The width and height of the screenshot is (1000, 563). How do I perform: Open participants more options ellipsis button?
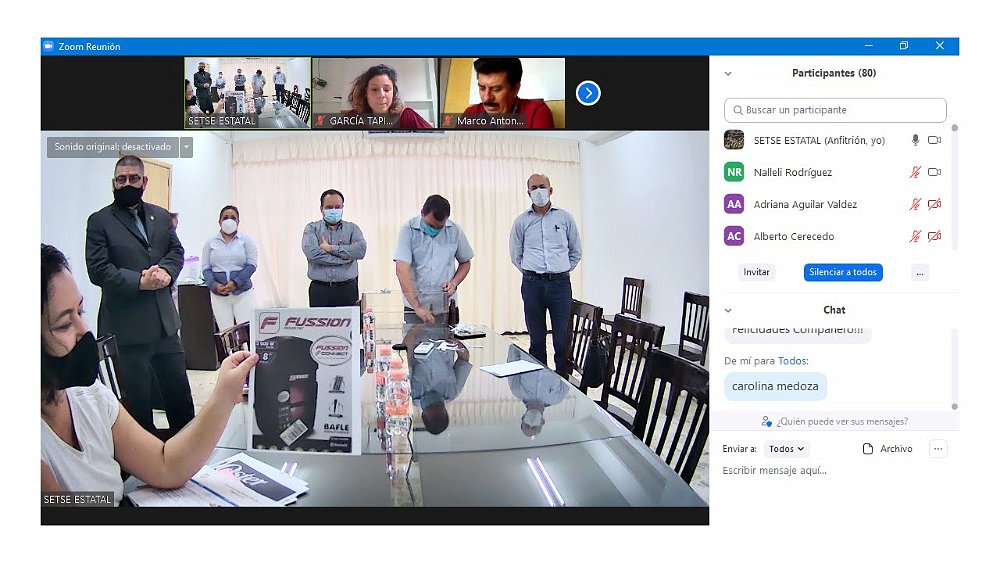pyautogui.click(x=920, y=272)
